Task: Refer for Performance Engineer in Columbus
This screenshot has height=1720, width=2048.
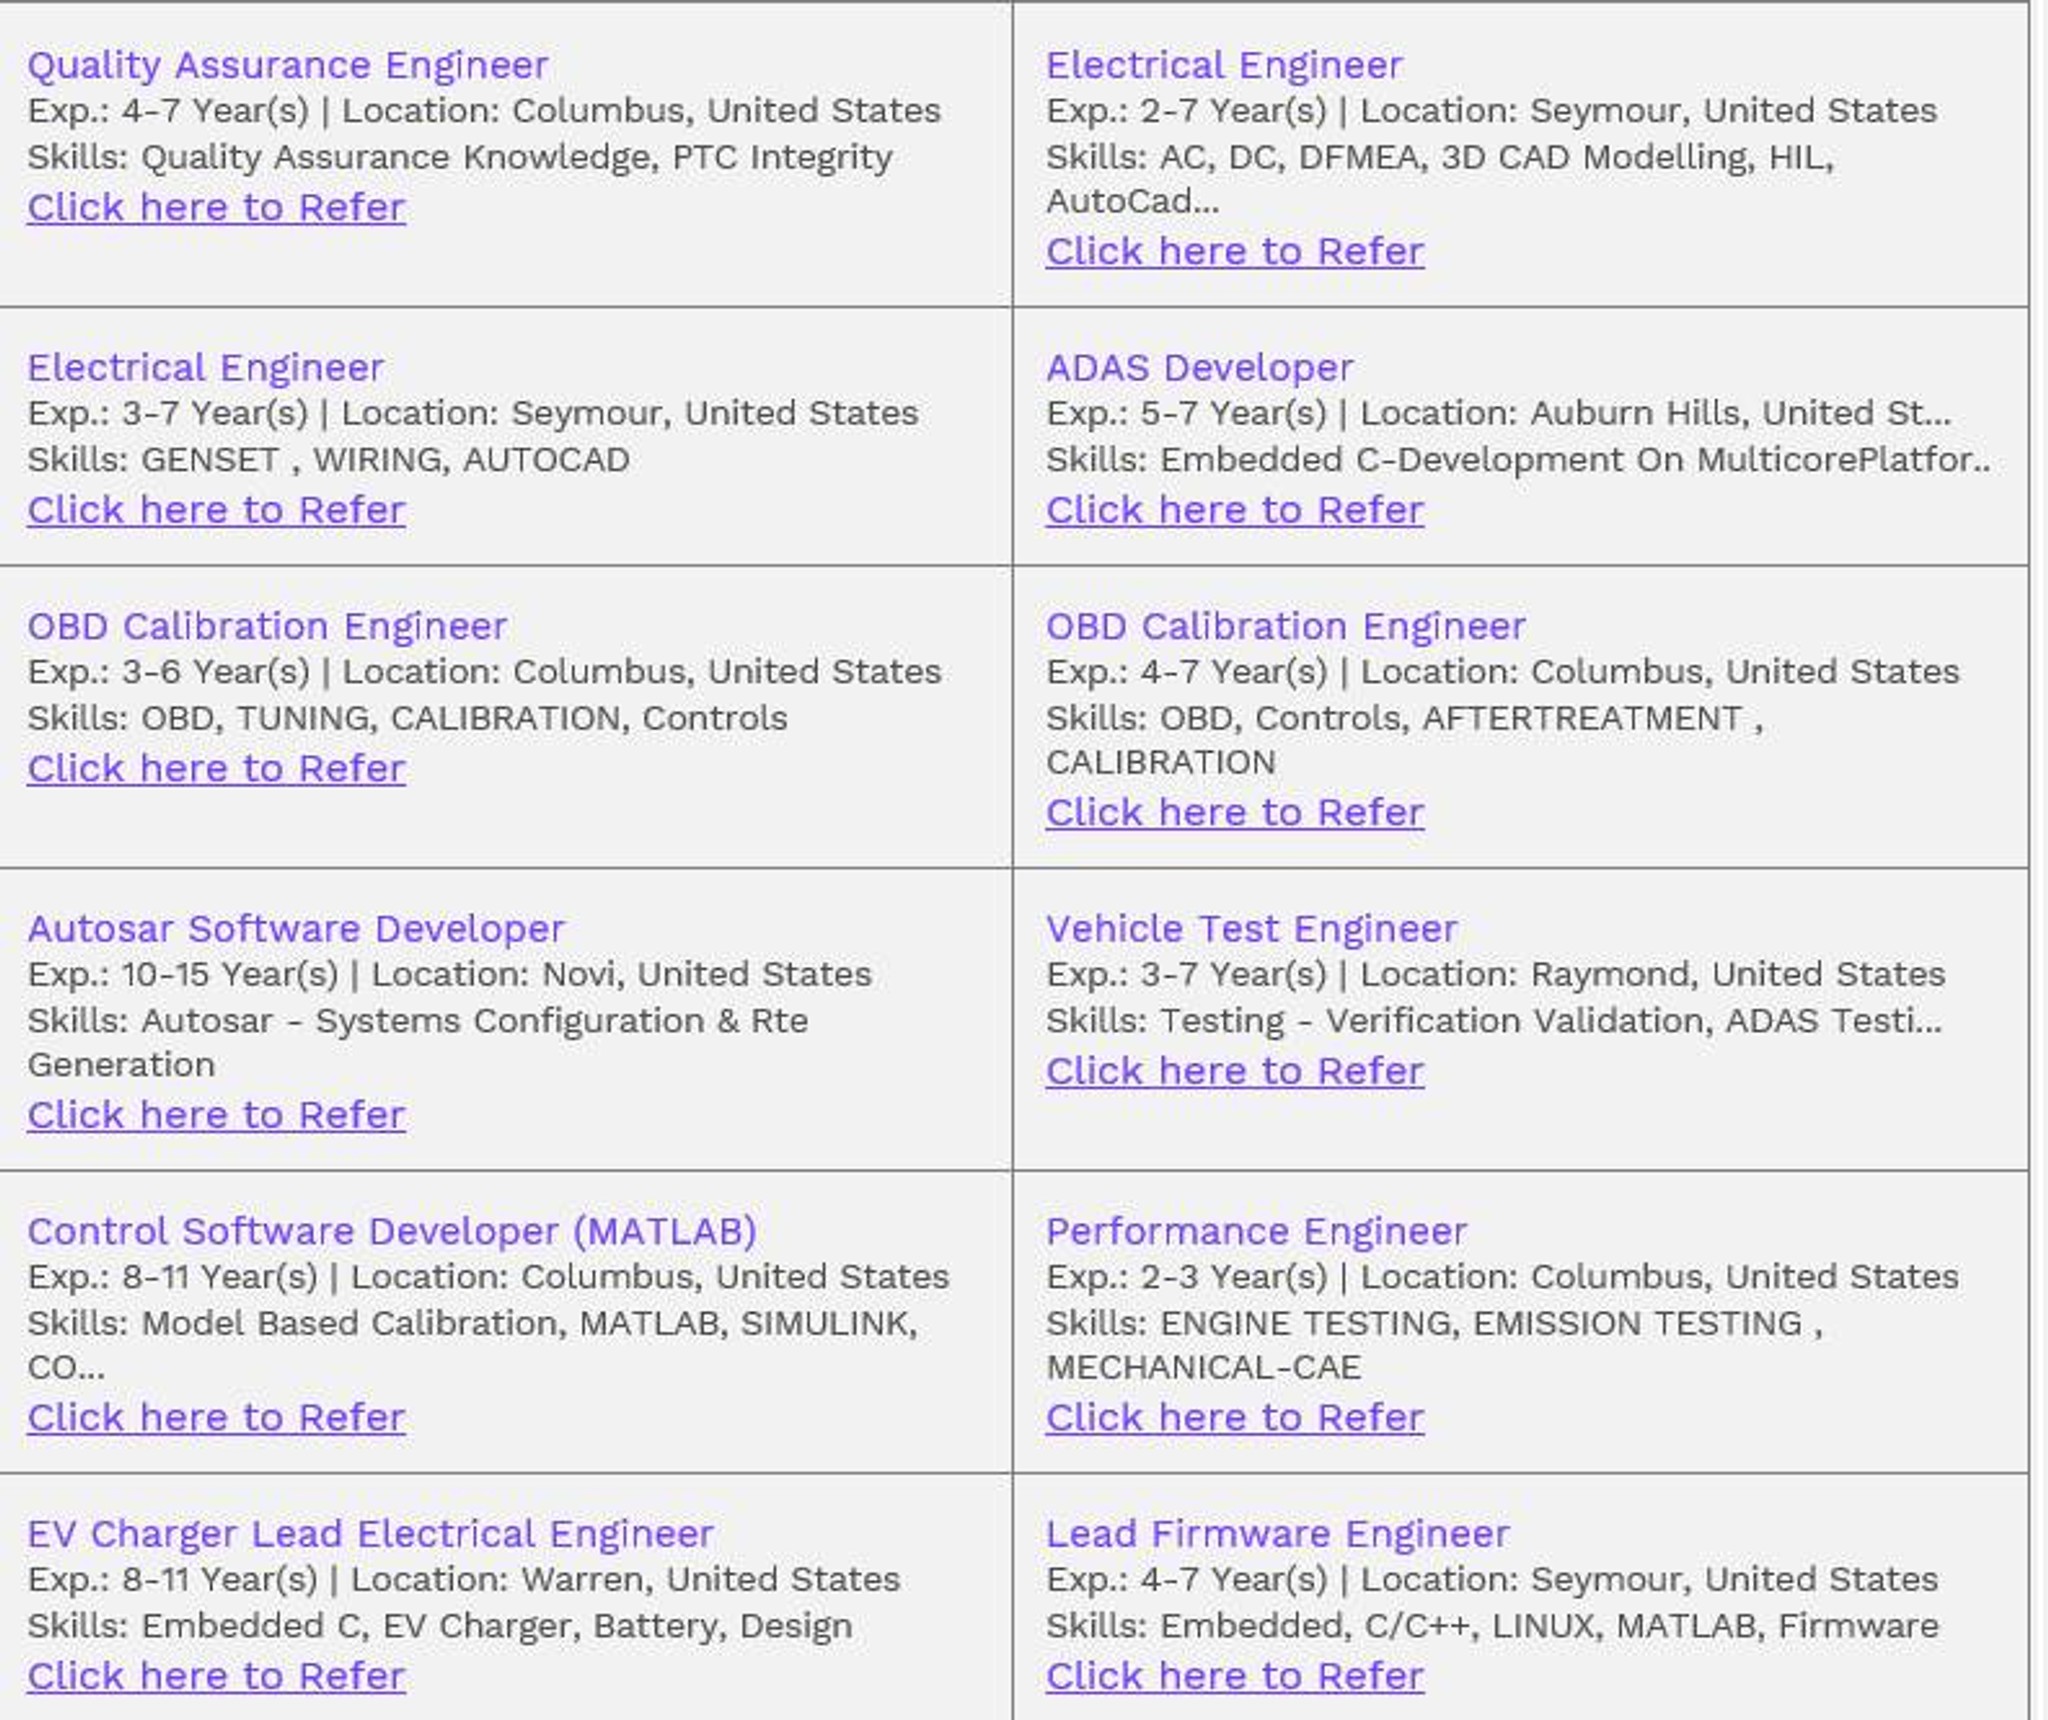Action: click(1235, 1417)
